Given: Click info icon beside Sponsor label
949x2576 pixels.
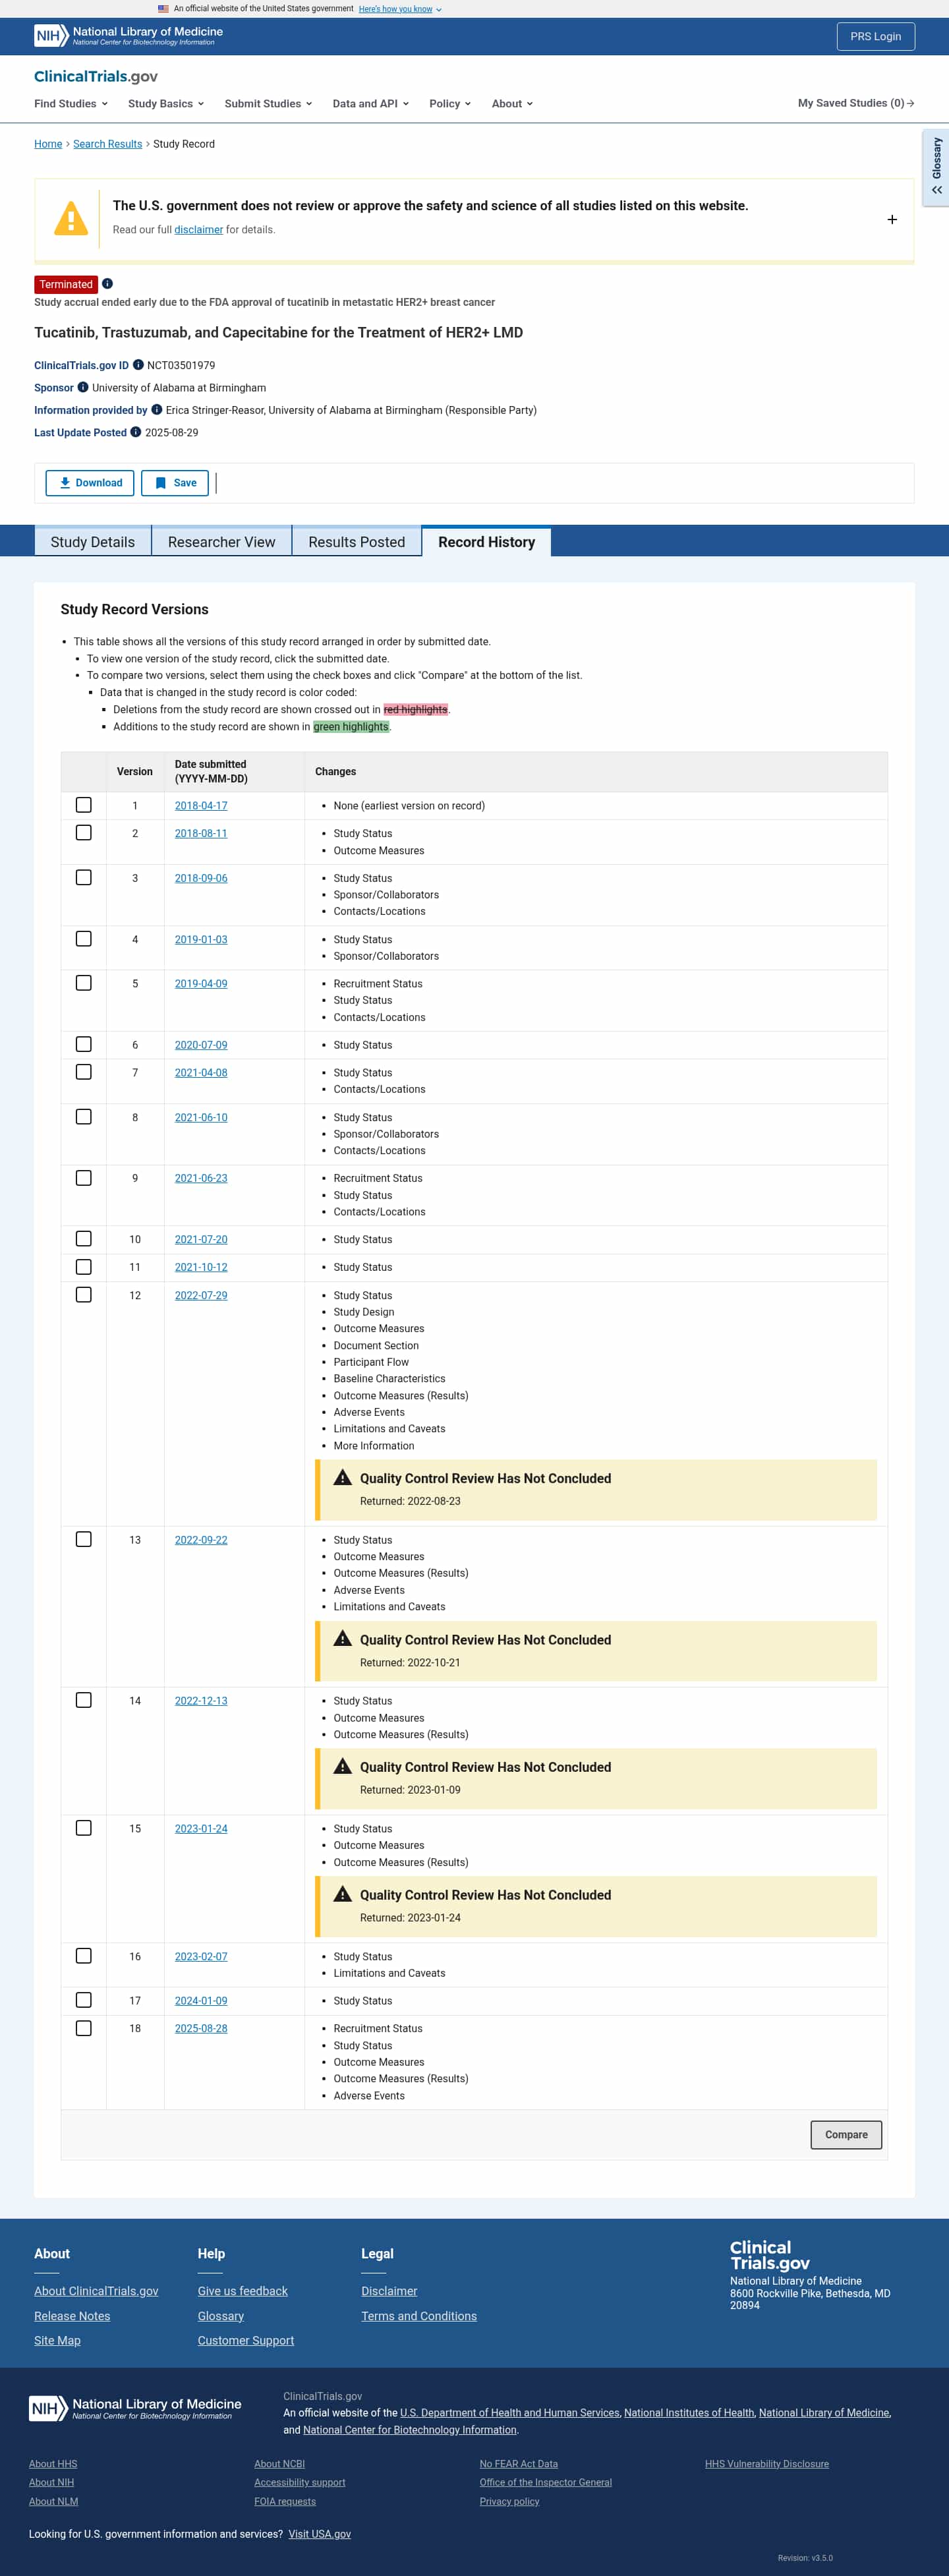Looking at the screenshot, I should click(83, 388).
